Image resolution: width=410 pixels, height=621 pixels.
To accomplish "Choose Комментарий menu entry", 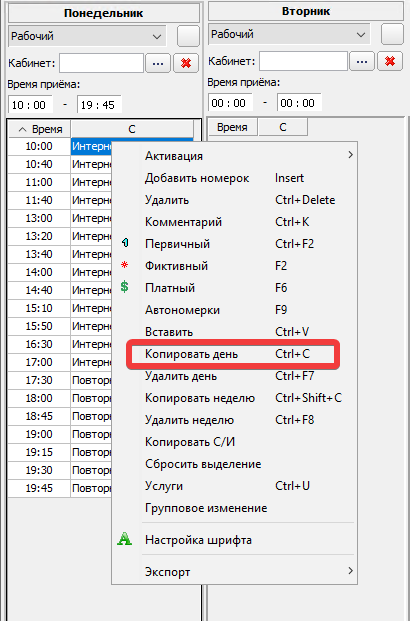I will coord(235,222).
